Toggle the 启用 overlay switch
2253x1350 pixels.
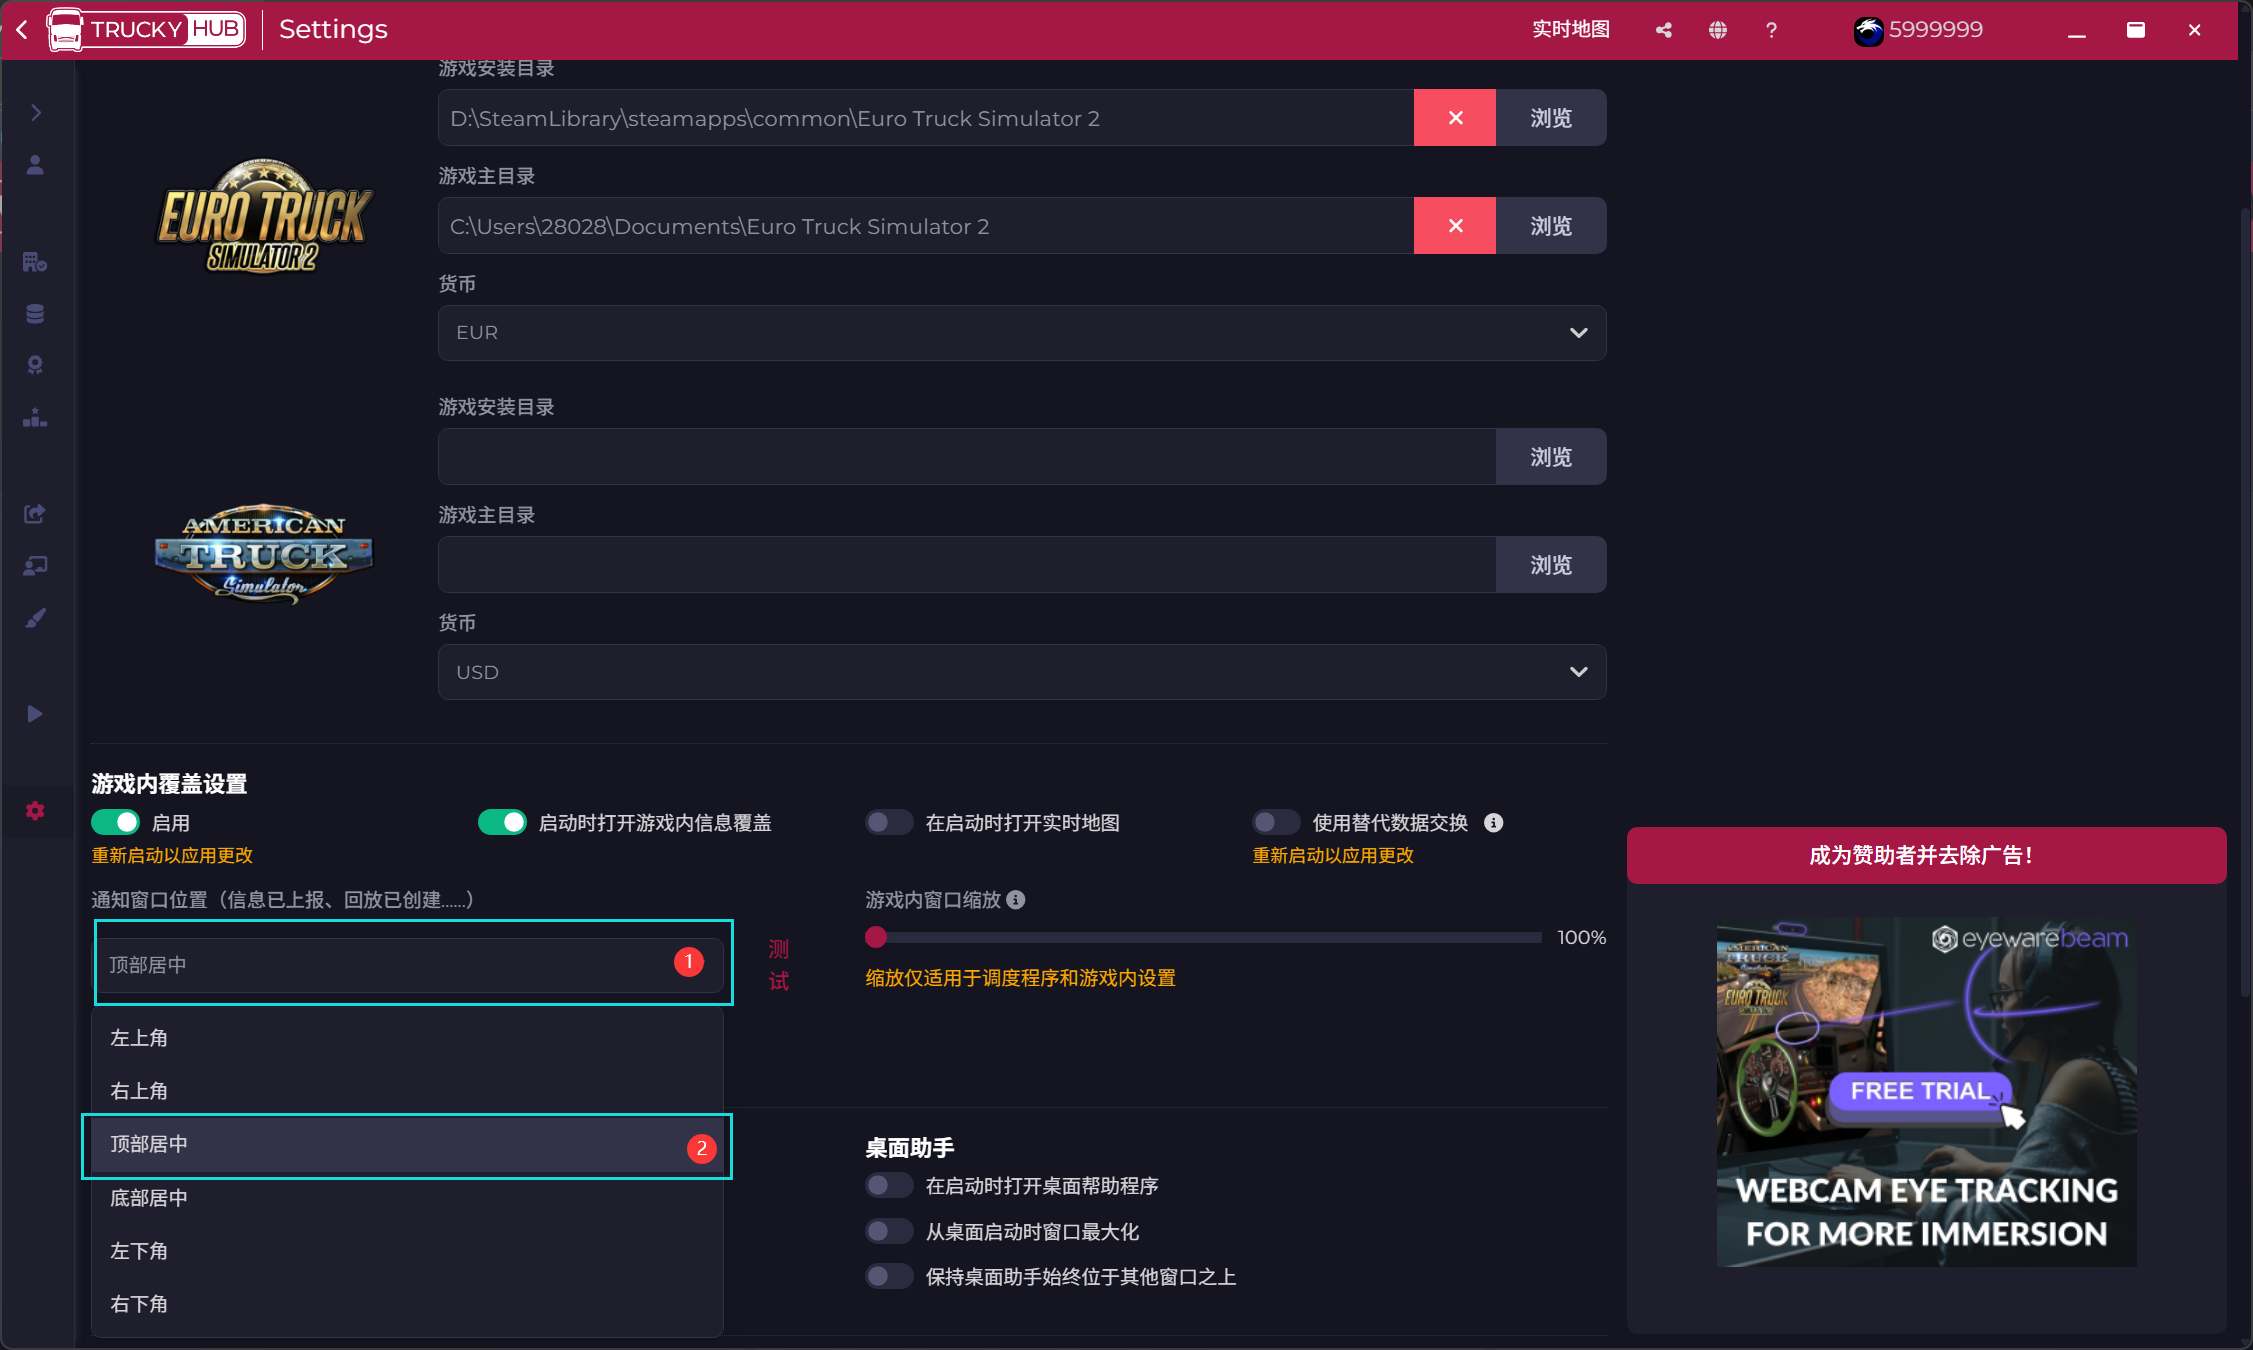[x=115, y=822]
